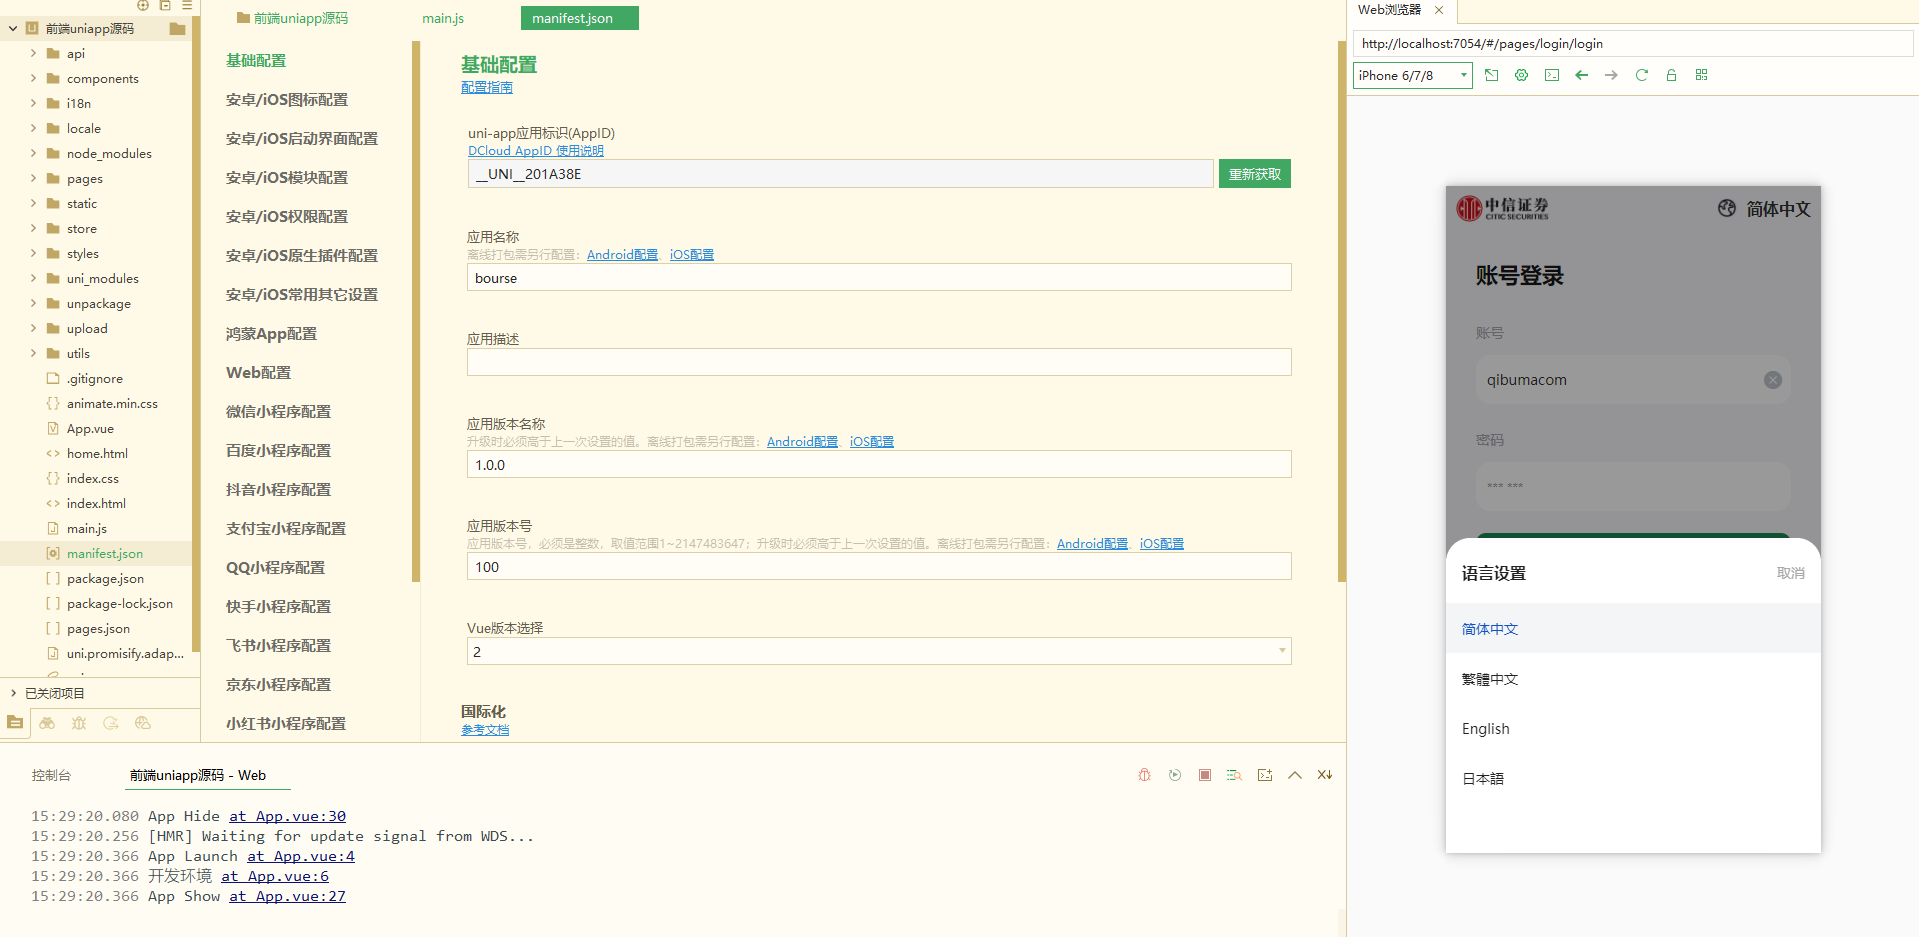Click the red bug debug icon in console toolbar
1919x937 pixels.
1145,775
